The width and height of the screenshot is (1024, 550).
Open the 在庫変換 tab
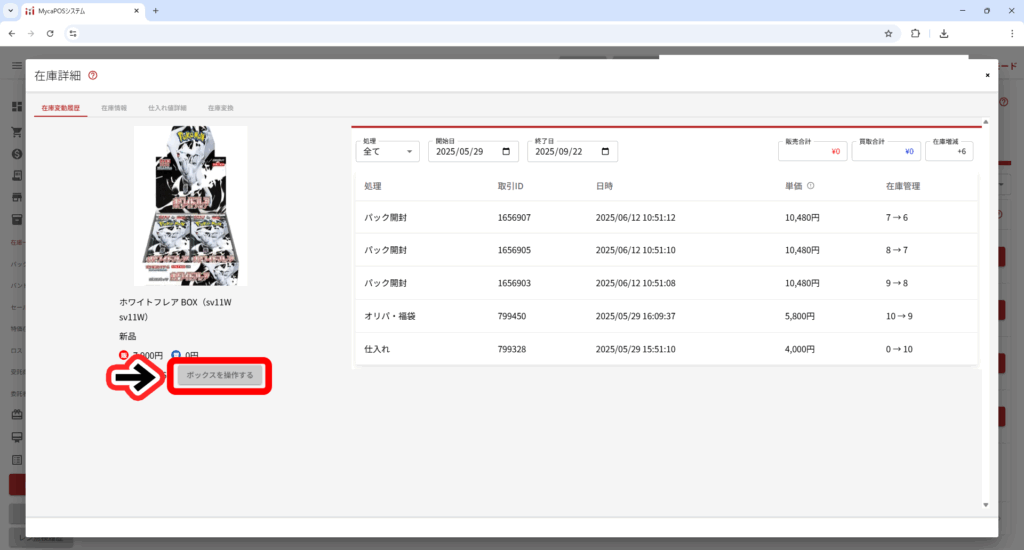tap(220, 107)
